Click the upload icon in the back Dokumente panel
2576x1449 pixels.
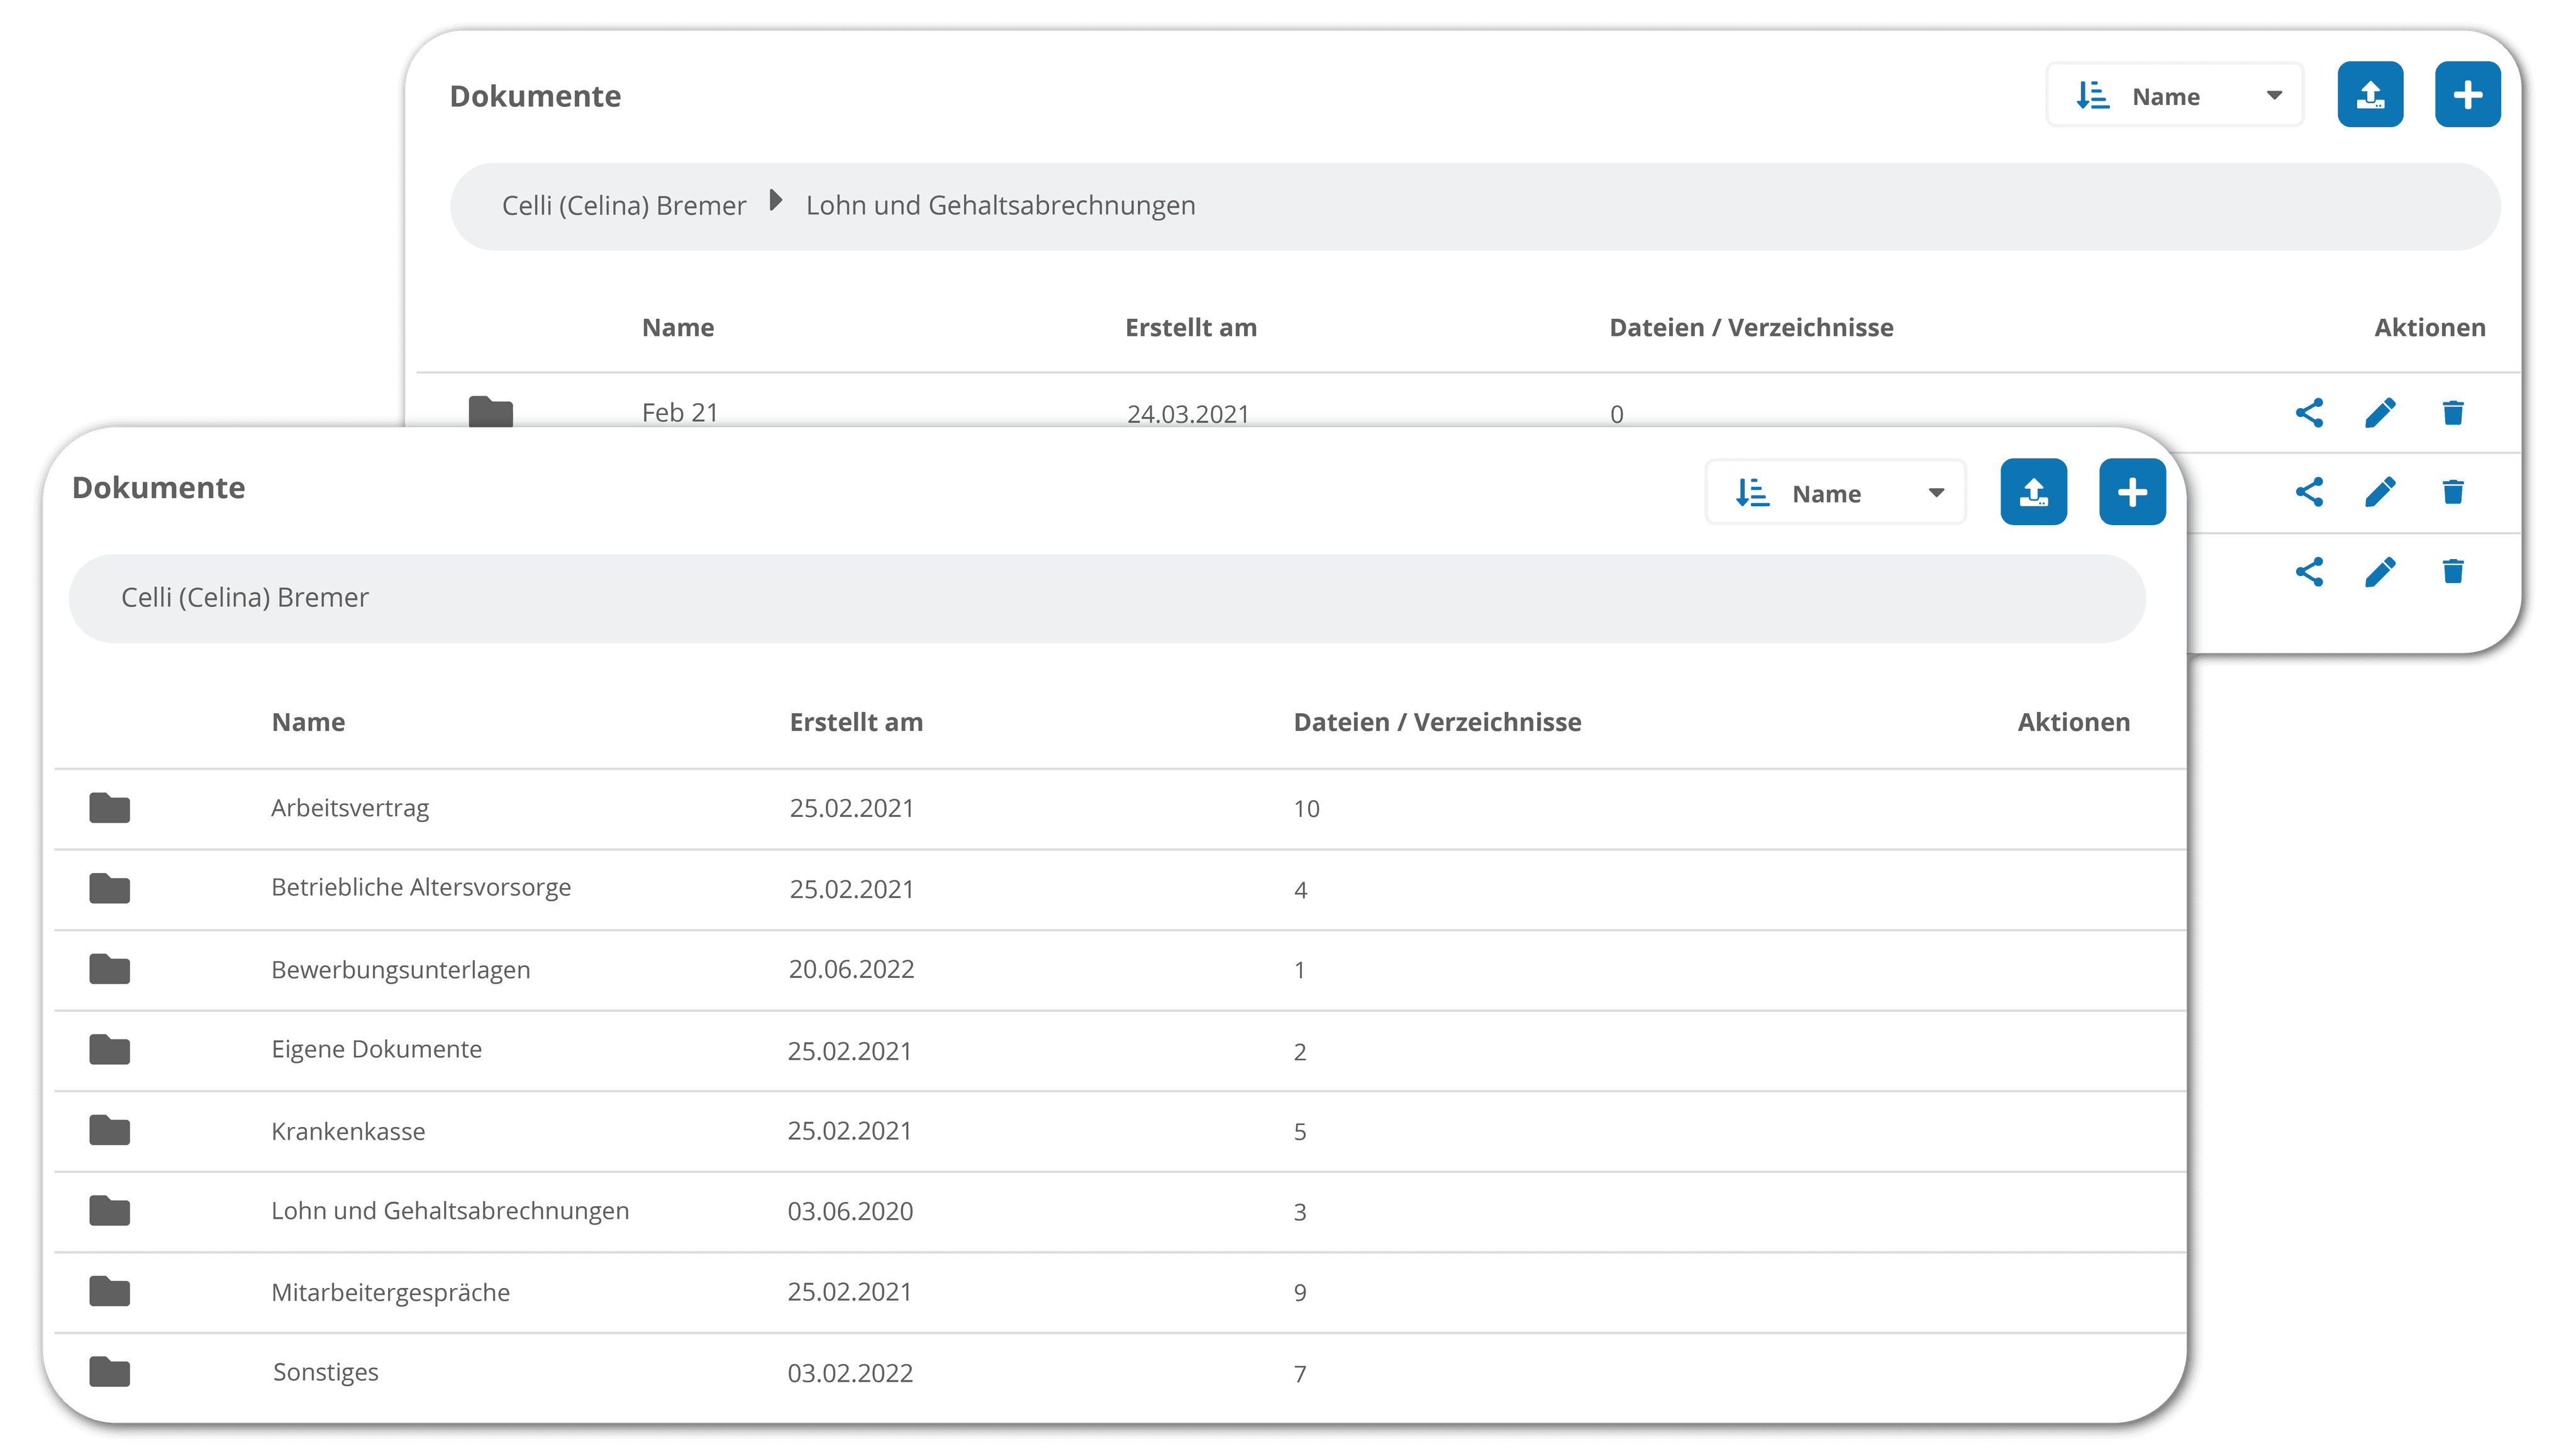(2370, 95)
